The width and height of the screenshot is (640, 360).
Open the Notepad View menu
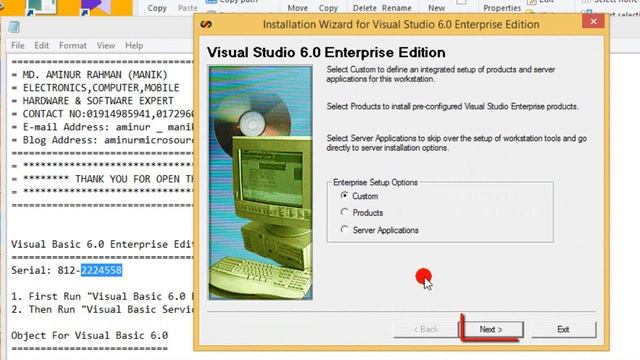tap(106, 45)
